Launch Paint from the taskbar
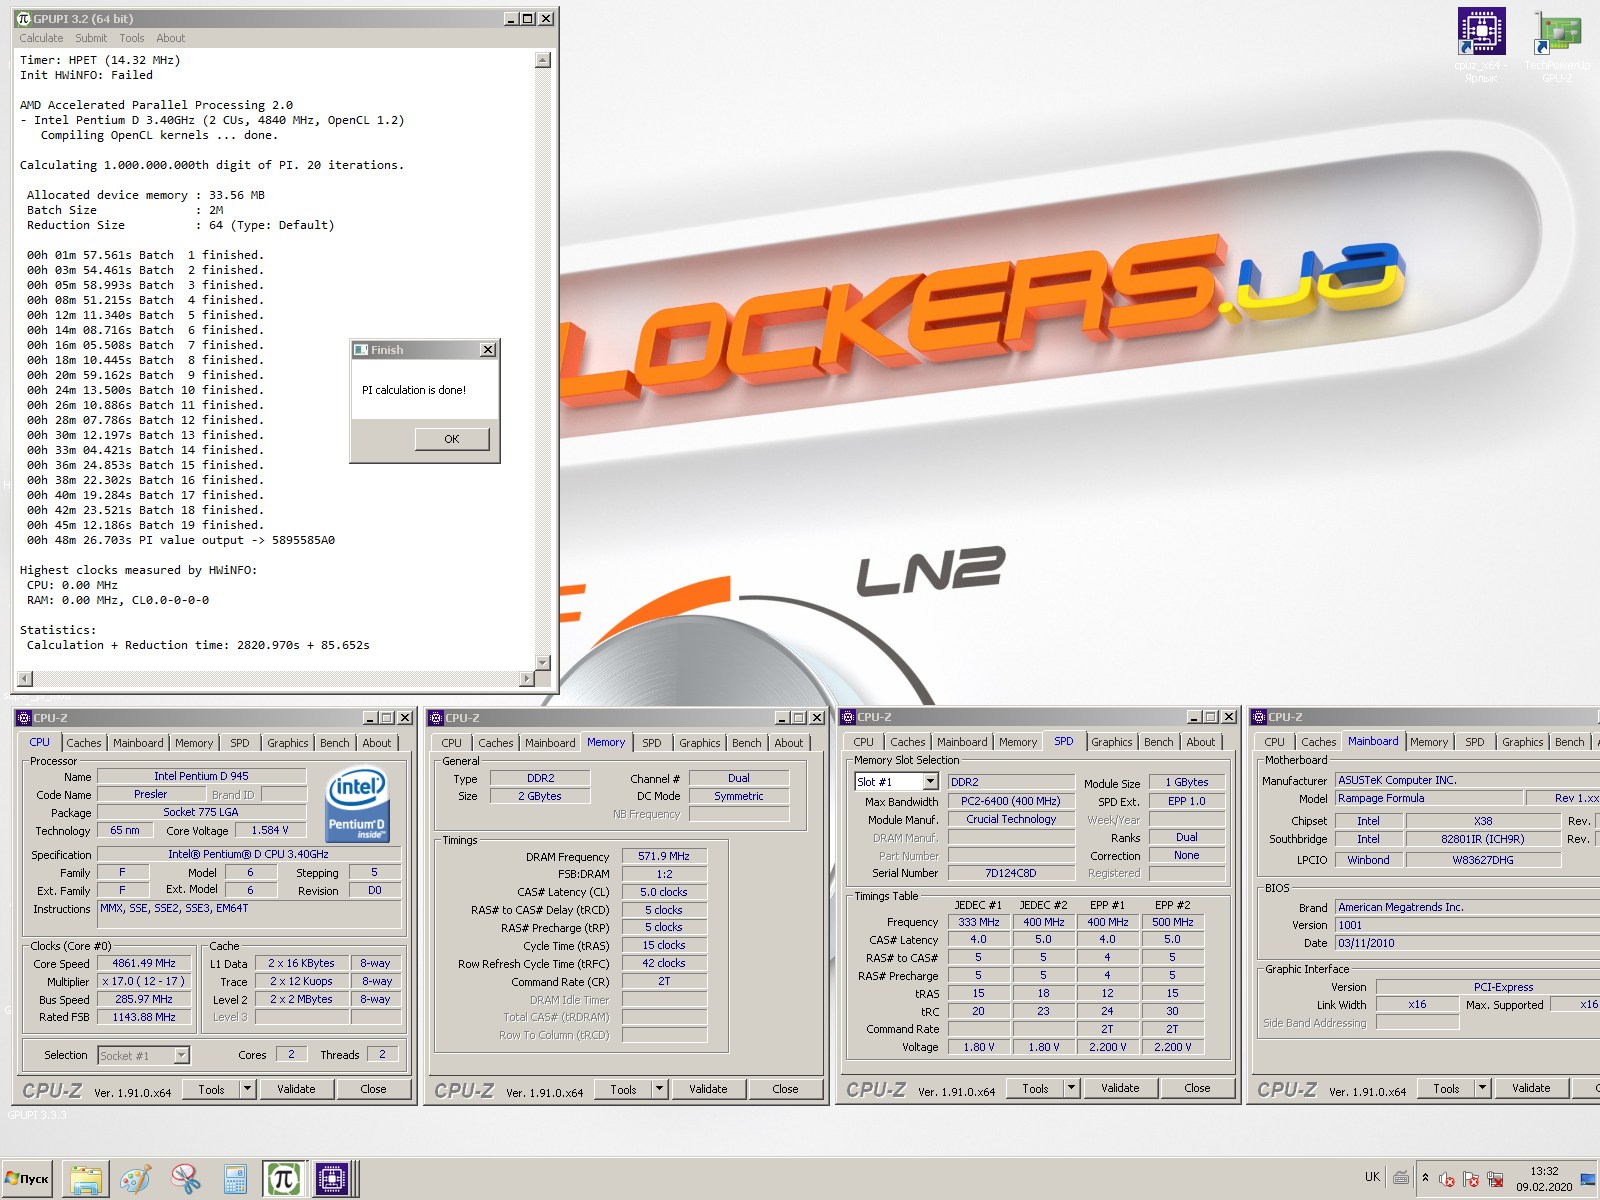Image resolution: width=1600 pixels, height=1200 pixels. pyautogui.click(x=135, y=1179)
